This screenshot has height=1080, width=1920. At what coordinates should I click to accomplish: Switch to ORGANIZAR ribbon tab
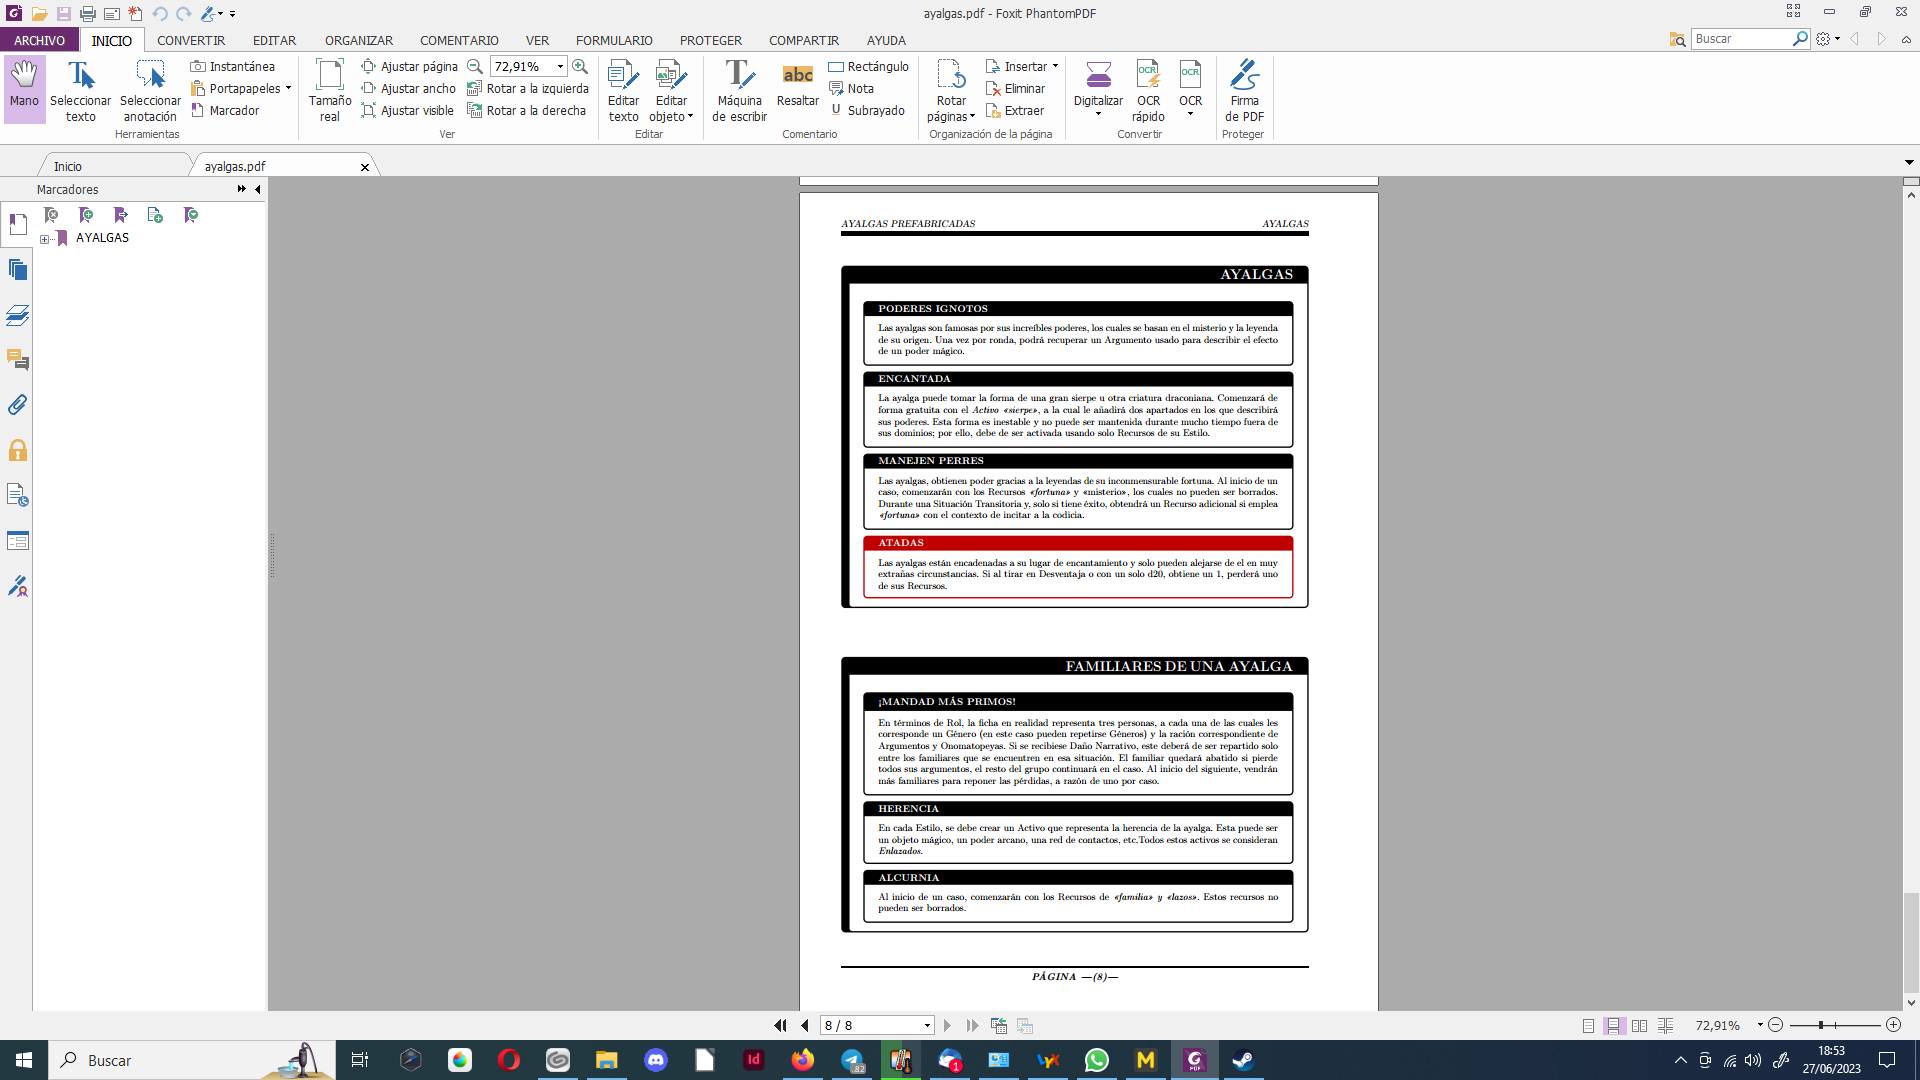coord(359,40)
